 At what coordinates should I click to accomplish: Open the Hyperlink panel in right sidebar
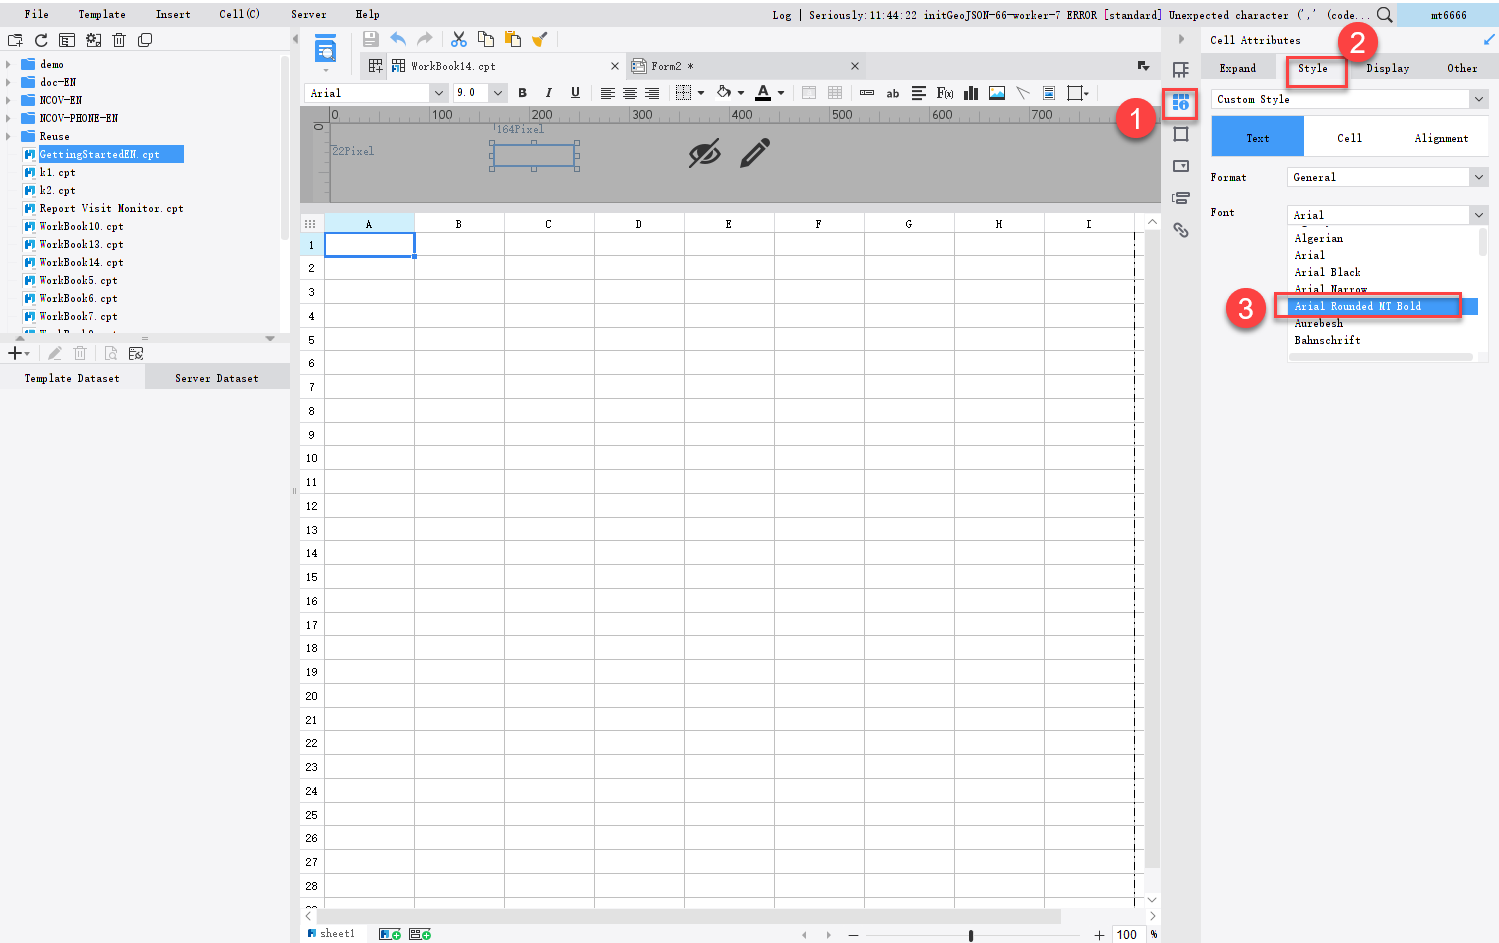pos(1181,230)
